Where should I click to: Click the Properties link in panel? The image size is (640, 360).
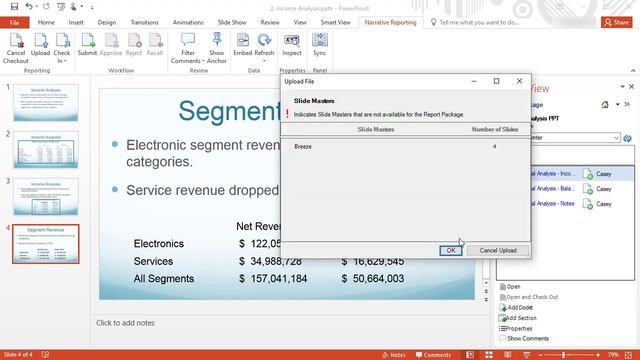pos(515,329)
